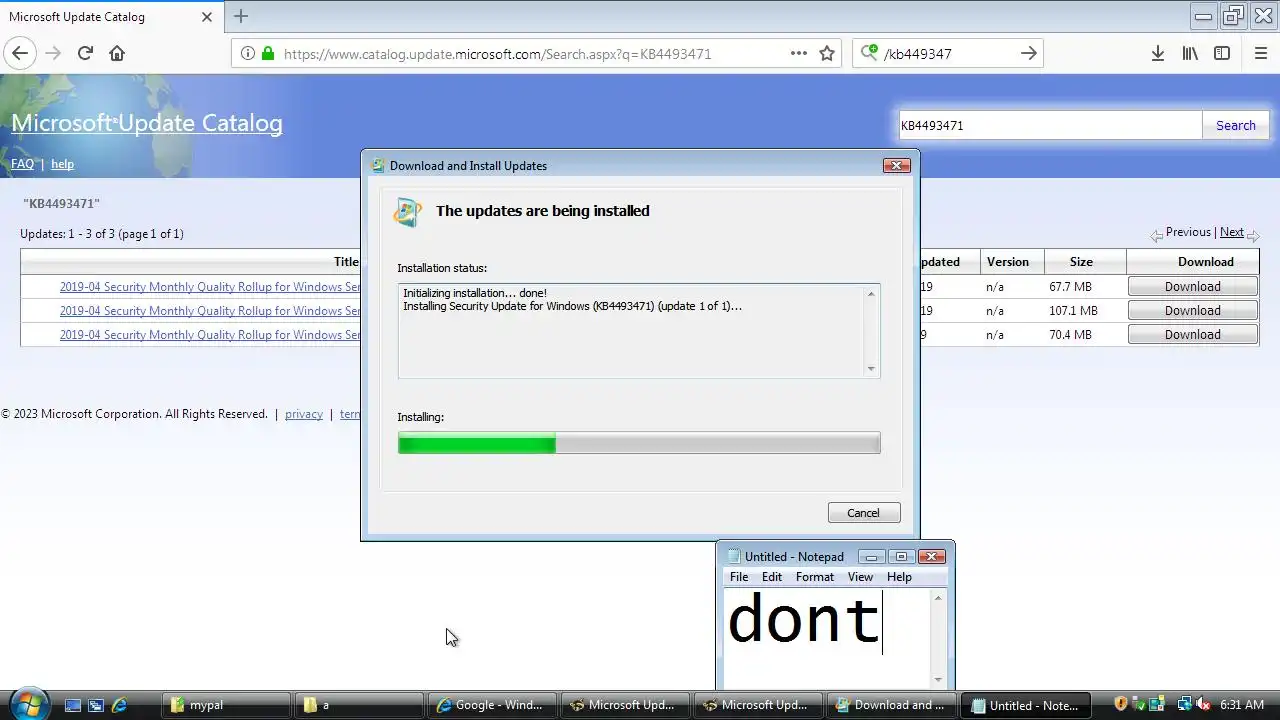Sort results by the Size column header
The height and width of the screenshot is (720, 1280).
(x=1081, y=262)
